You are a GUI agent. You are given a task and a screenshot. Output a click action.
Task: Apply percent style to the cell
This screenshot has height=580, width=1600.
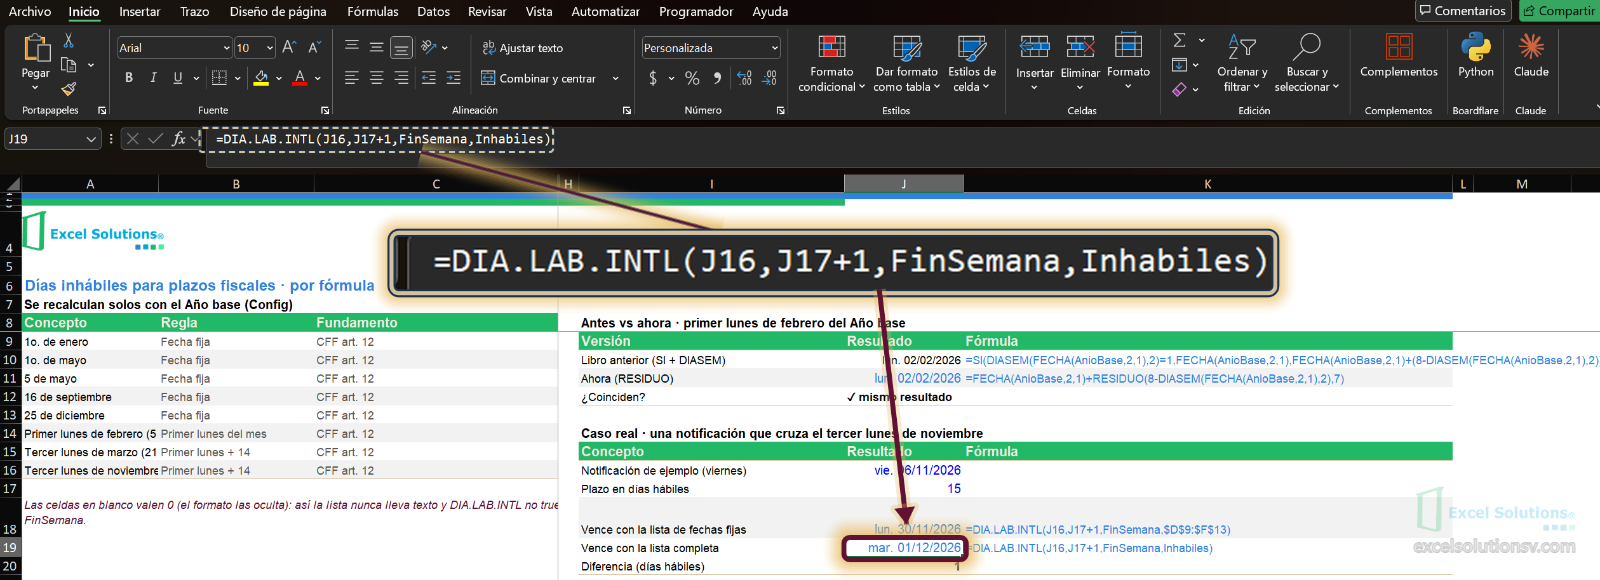tap(692, 78)
